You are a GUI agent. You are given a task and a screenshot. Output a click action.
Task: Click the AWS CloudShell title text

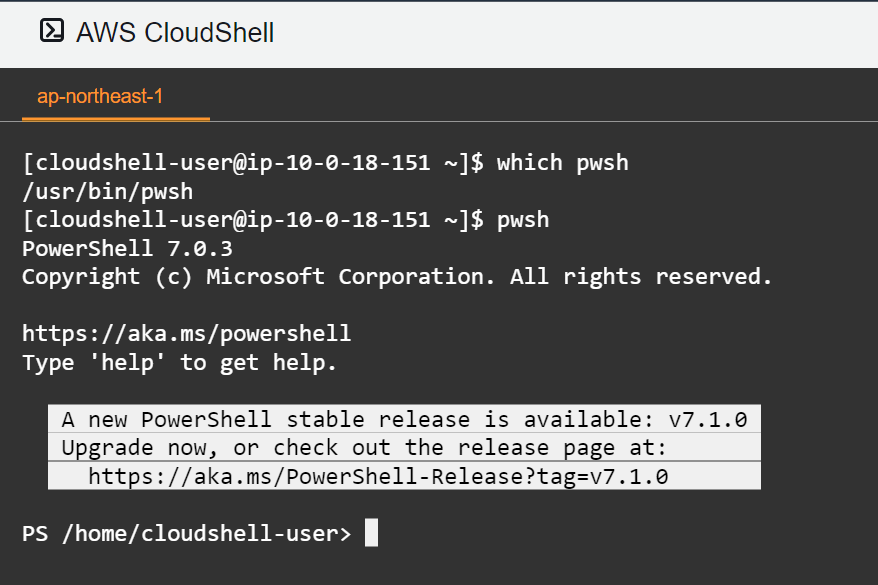[175, 32]
